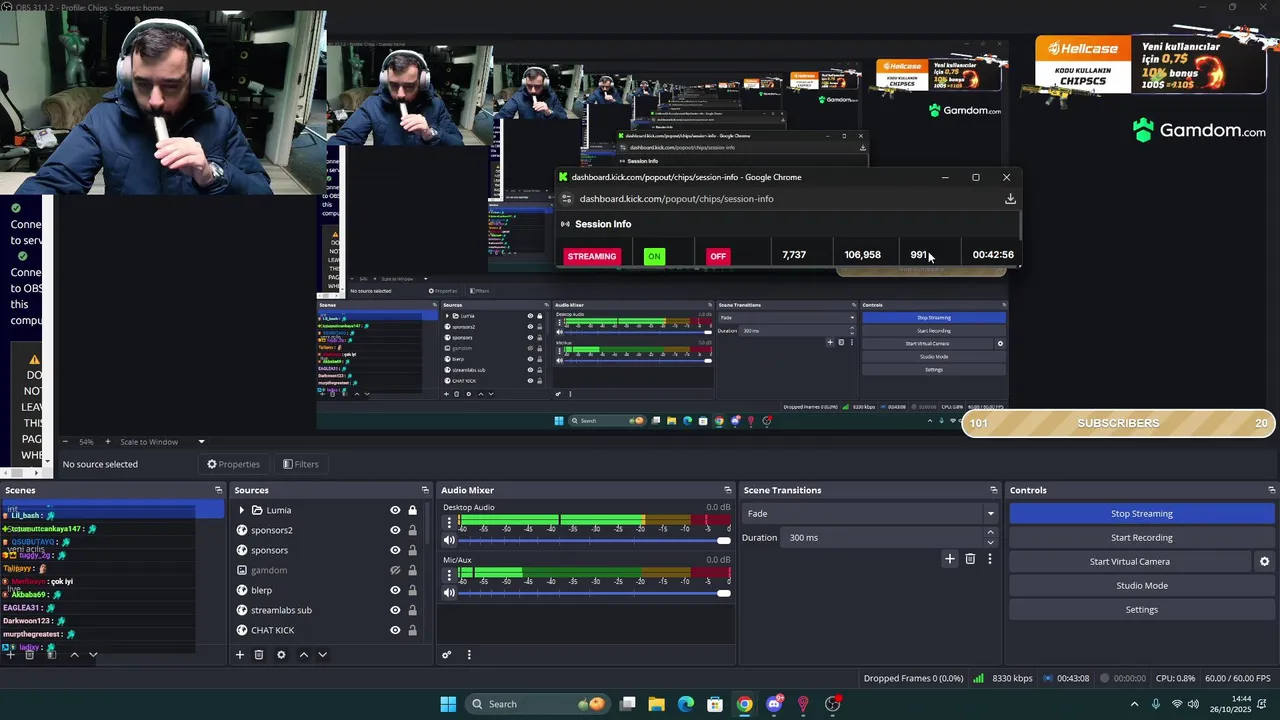Decrease transition duration stepper down

tap(990, 542)
